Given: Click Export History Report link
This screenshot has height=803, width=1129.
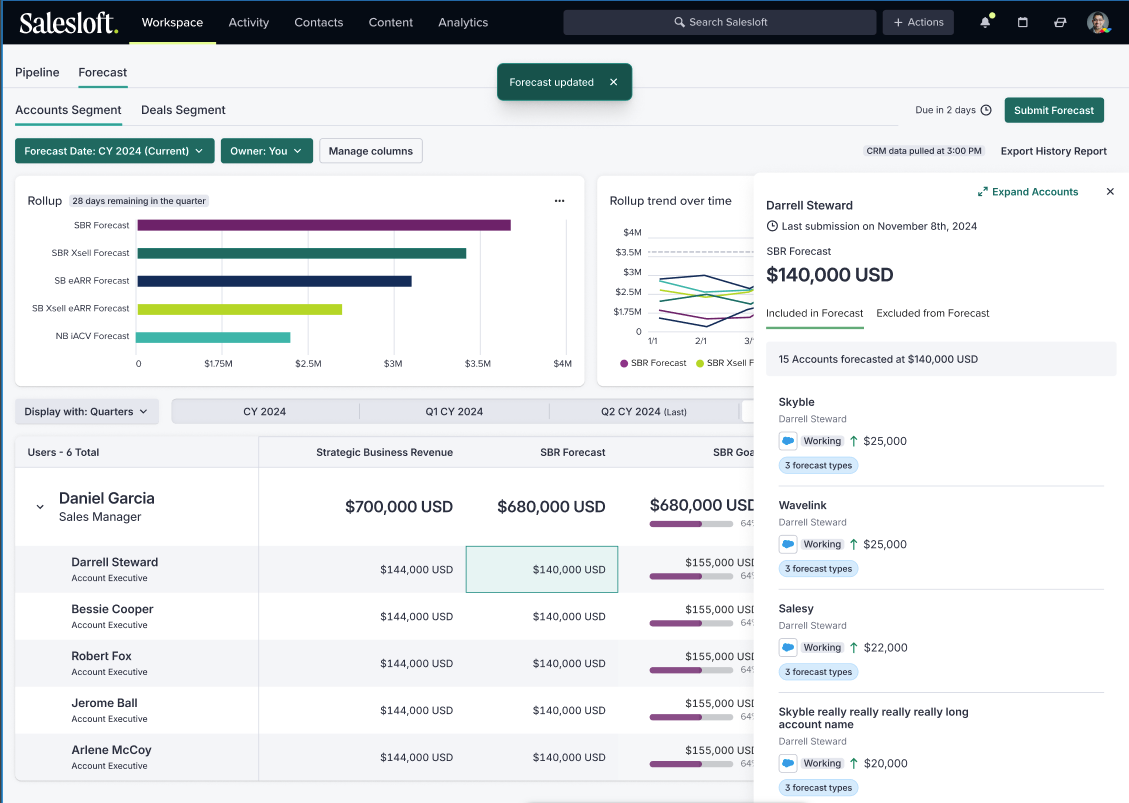Looking at the screenshot, I should (x=1053, y=151).
